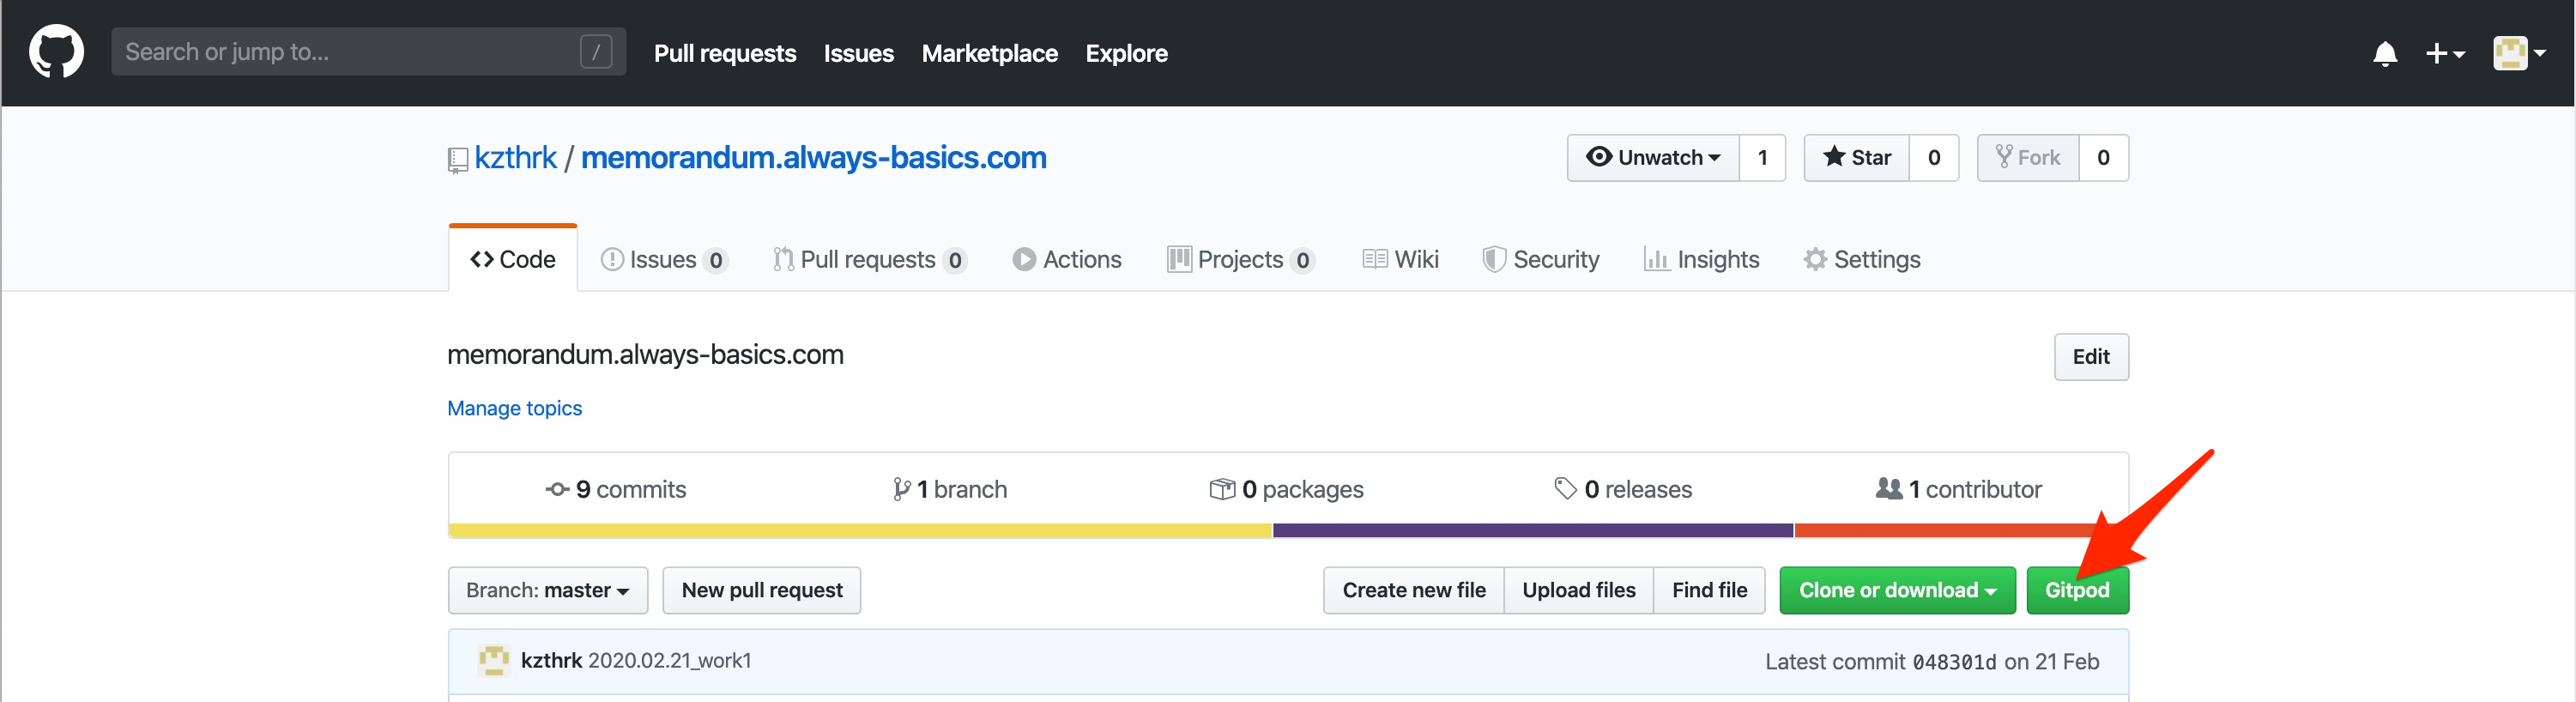
Task: Open Explore in the top navigation
Action: 1126,53
